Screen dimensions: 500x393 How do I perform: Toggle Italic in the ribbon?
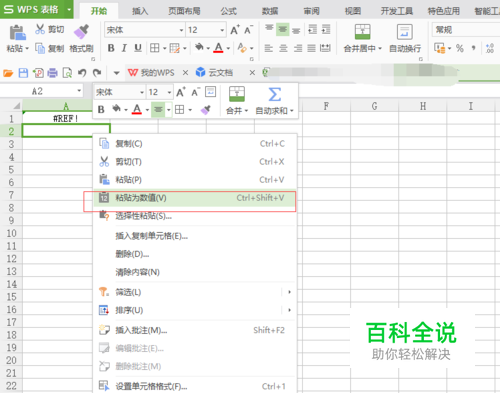(124, 48)
